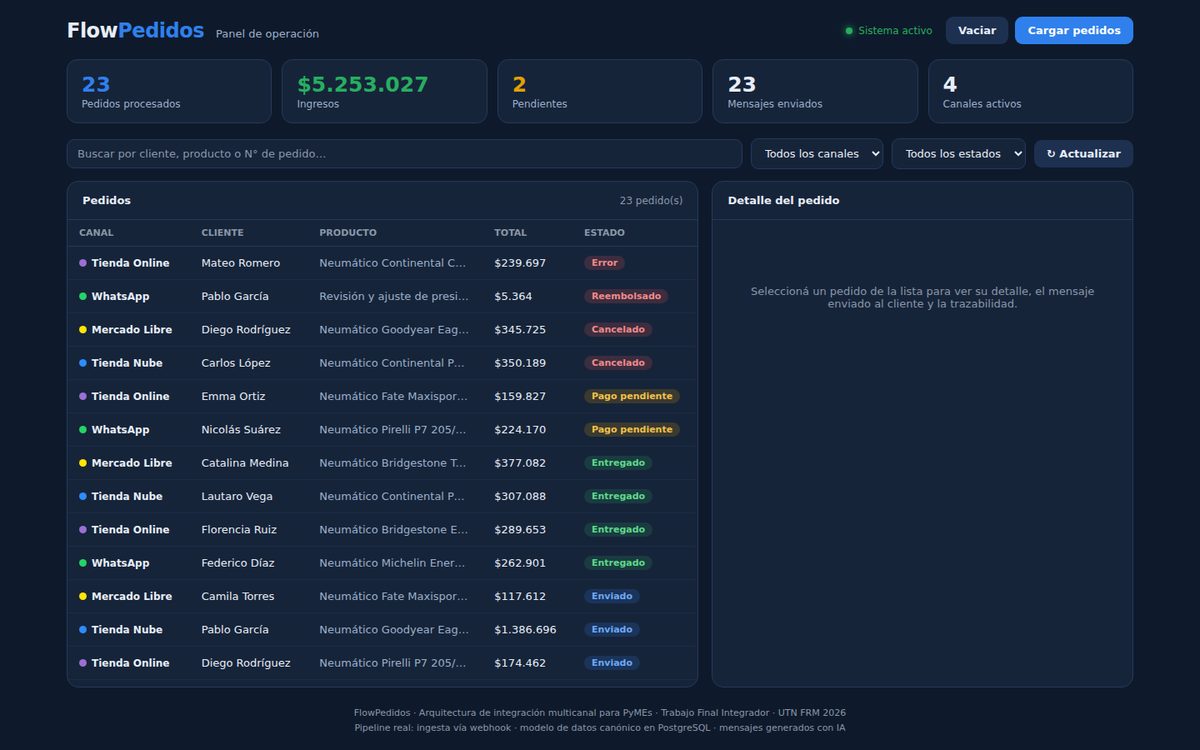Click the CLIENTE column header
The height and width of the screenshot is (750, 1200).
pyautogui.click(x=222, y=233)
